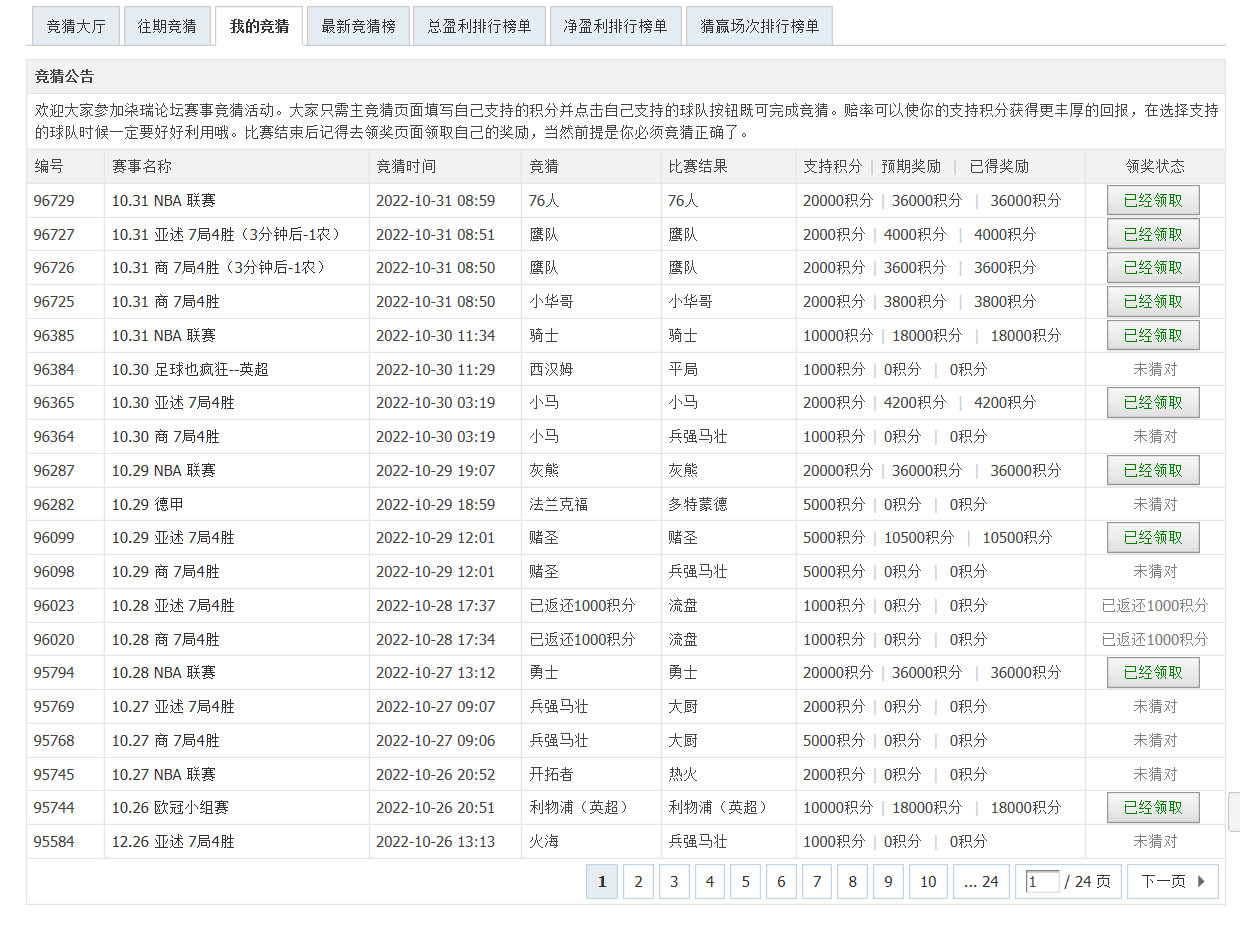1240x926 pixels.
Task: Select the 最新竞猜榜 tab
Action: (x=358, y=26)
